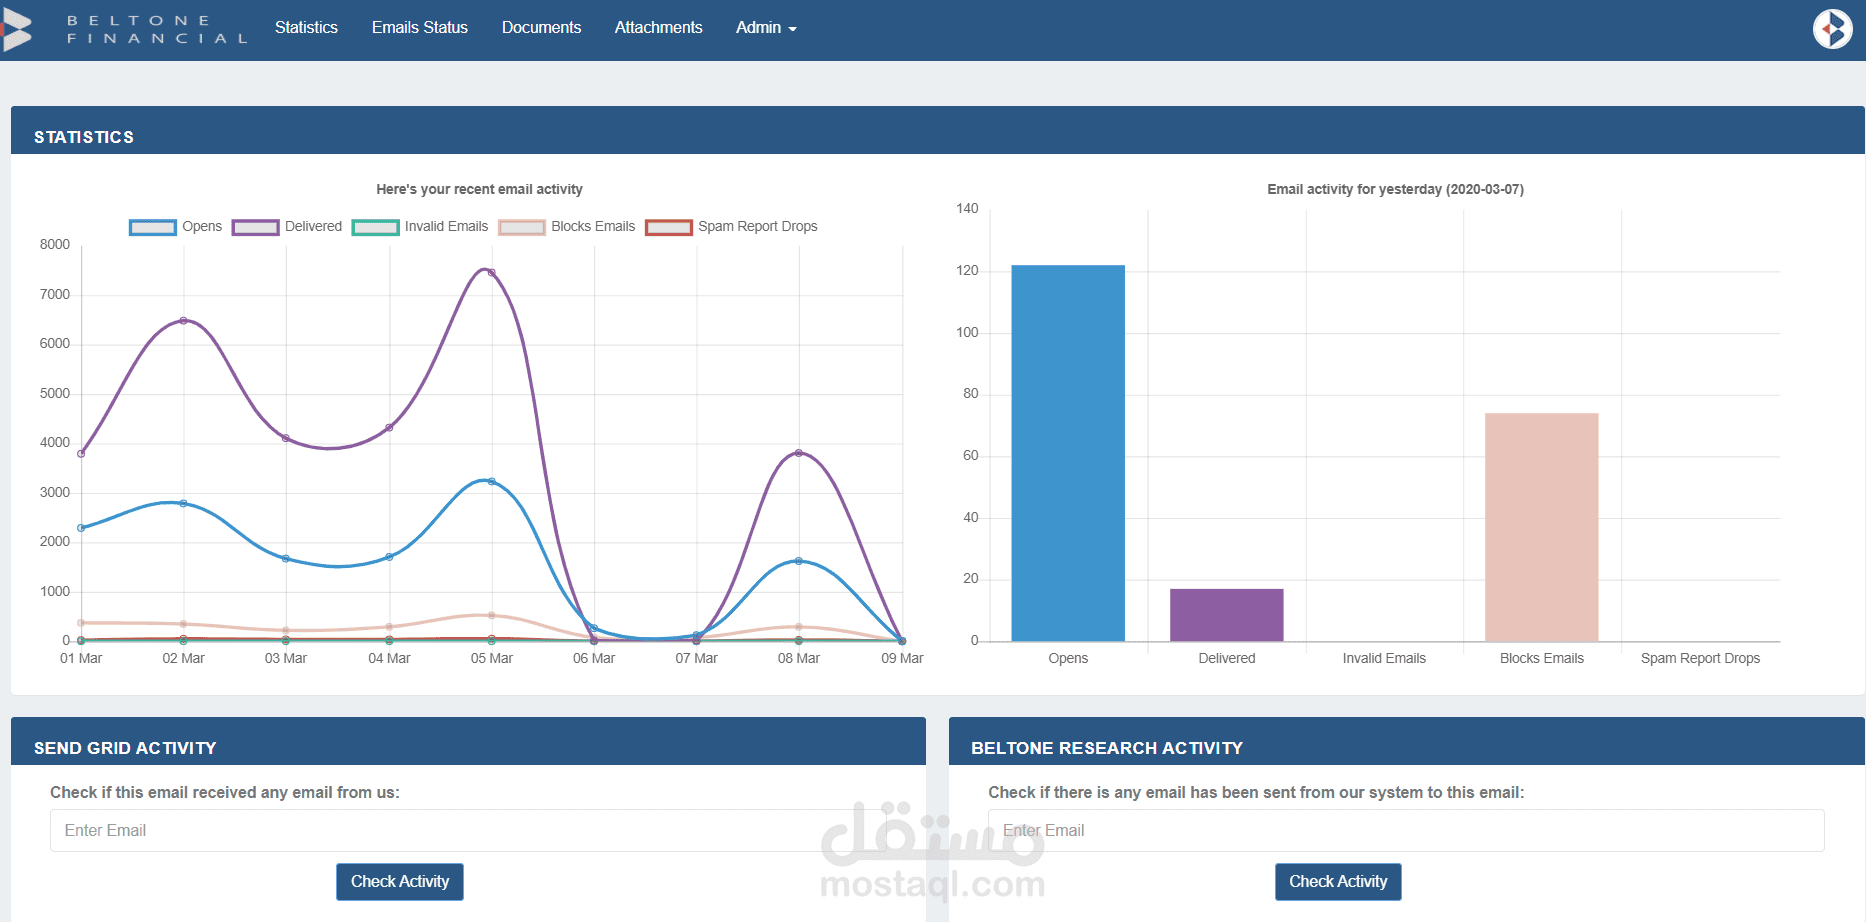Navigate to Documents in the navbar
The image size is (1866, 922).
pyautogui.click(x=541, y=28)
